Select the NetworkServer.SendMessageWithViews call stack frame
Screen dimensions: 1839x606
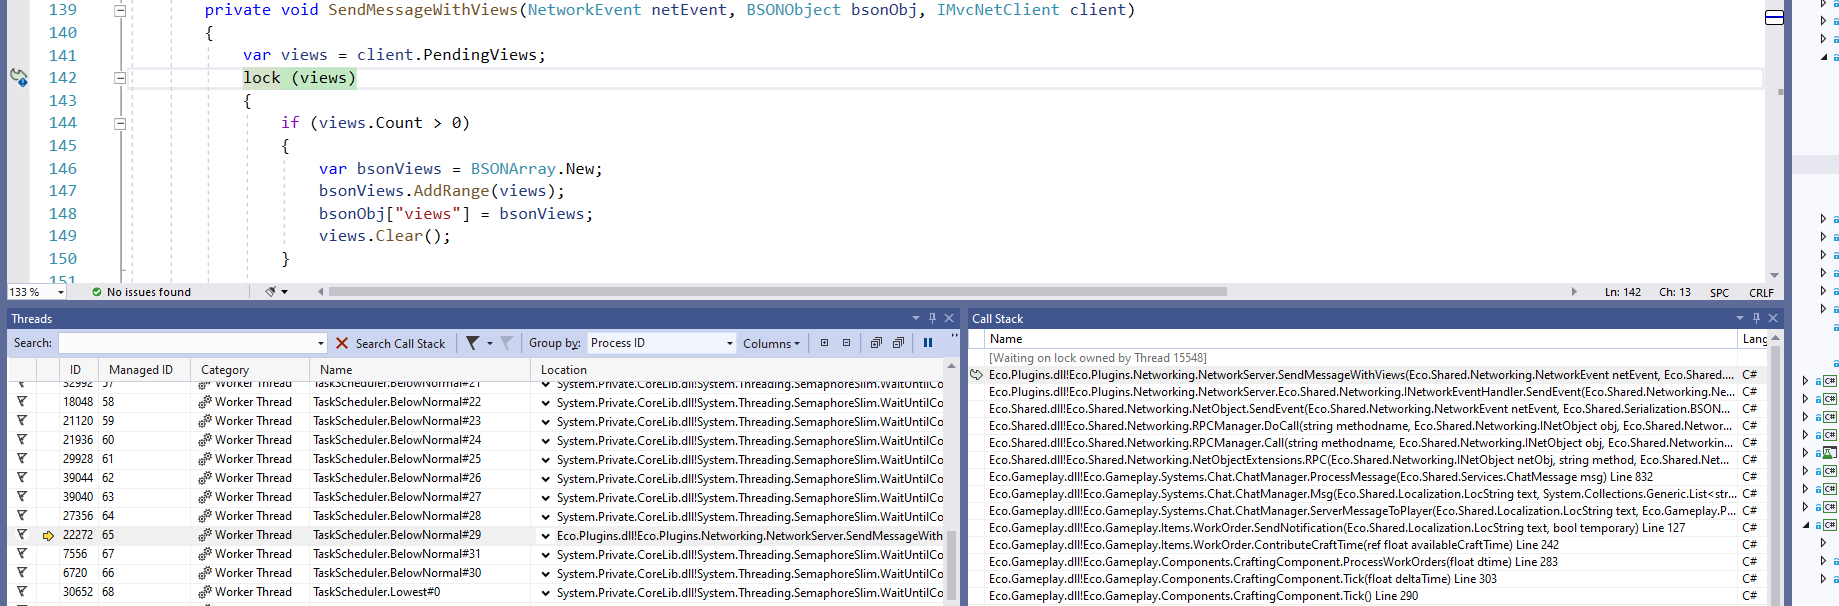point(1361,375)
